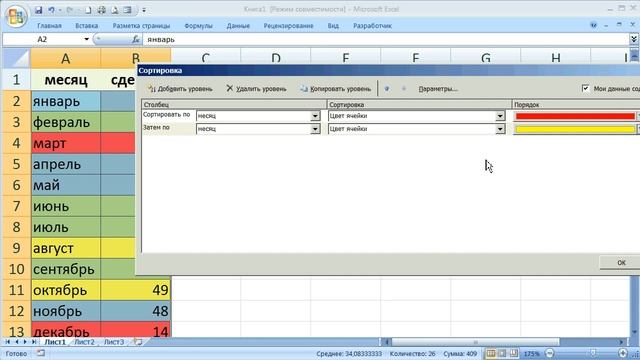Click the yellow order color swatch
Viewport: 640px width, 360px height.
(575, 129)
